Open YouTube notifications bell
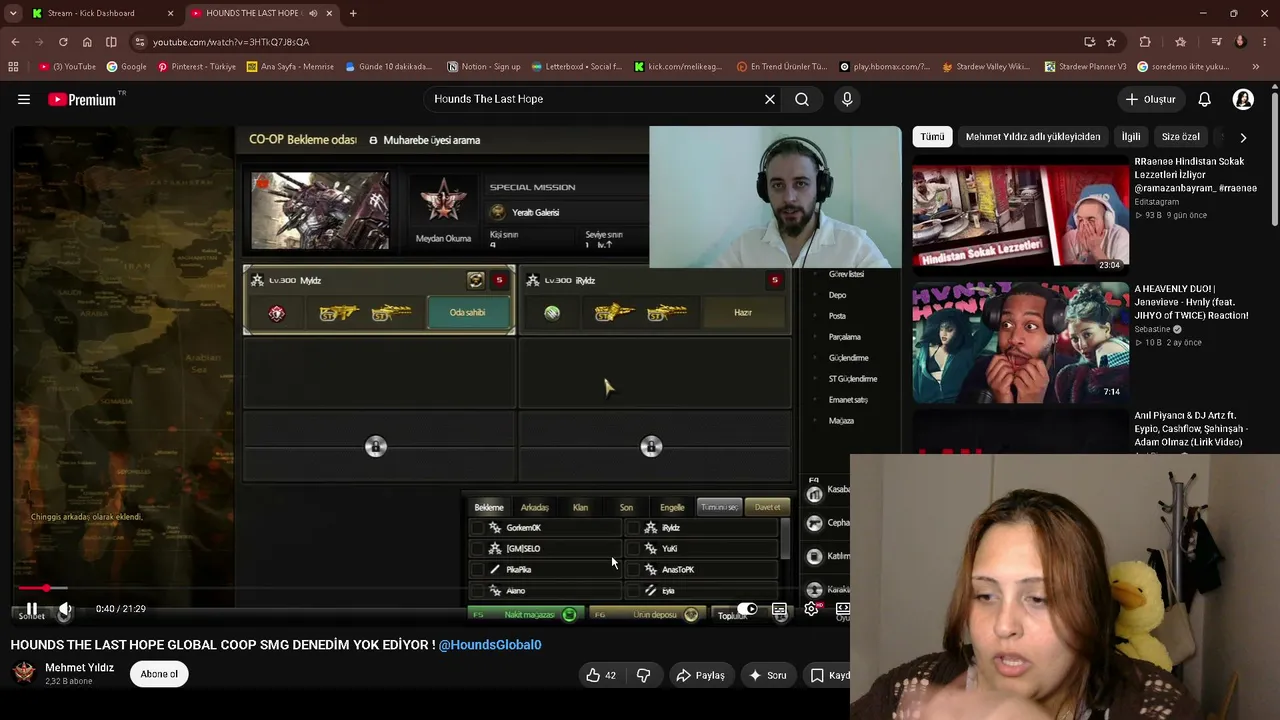The image size is (1280, 720). (1205, 99)
